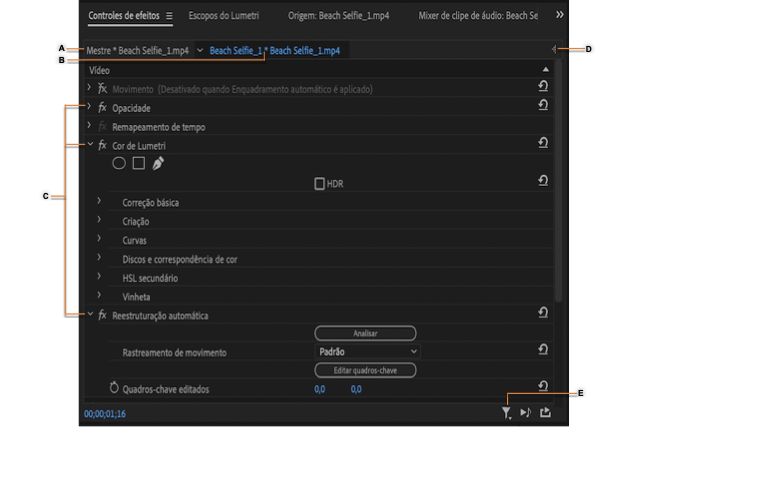Open the Origem: Beach Selfie_1.mp4 tab

click(338, 16)
